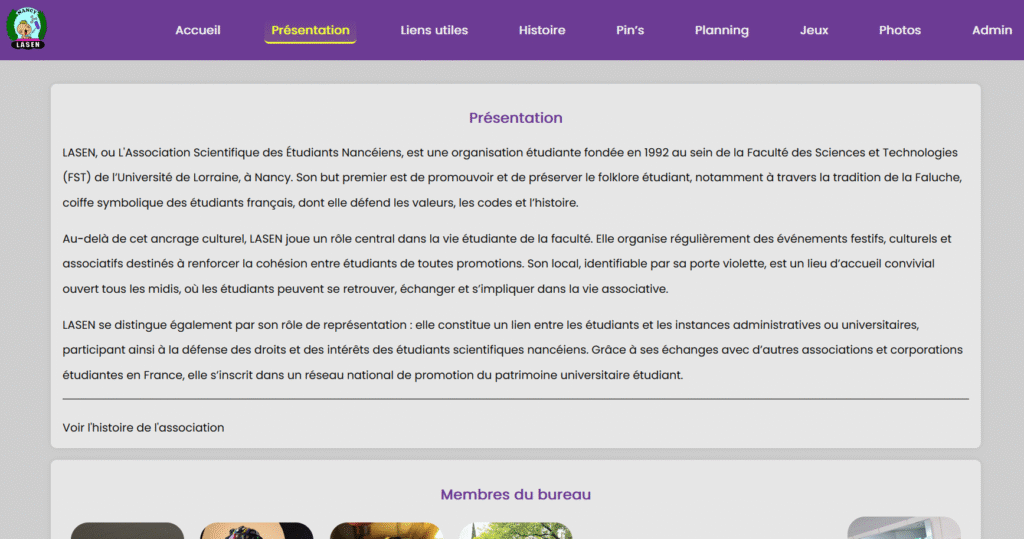Select the first bureau member photo

coord(127,530)
